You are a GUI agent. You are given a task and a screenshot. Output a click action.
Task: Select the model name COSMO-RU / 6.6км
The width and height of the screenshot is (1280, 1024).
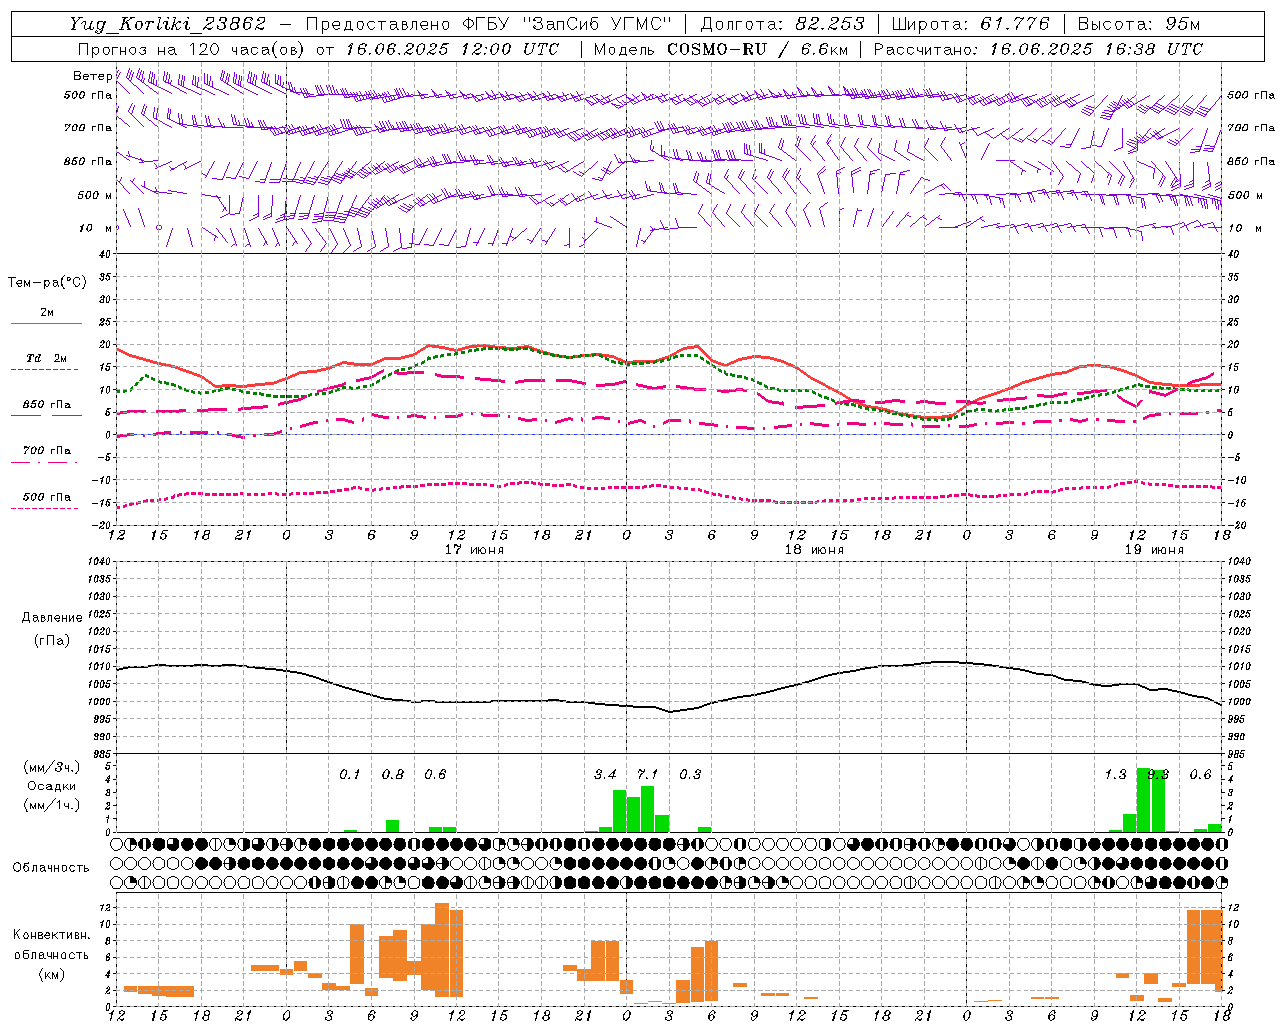757,49
